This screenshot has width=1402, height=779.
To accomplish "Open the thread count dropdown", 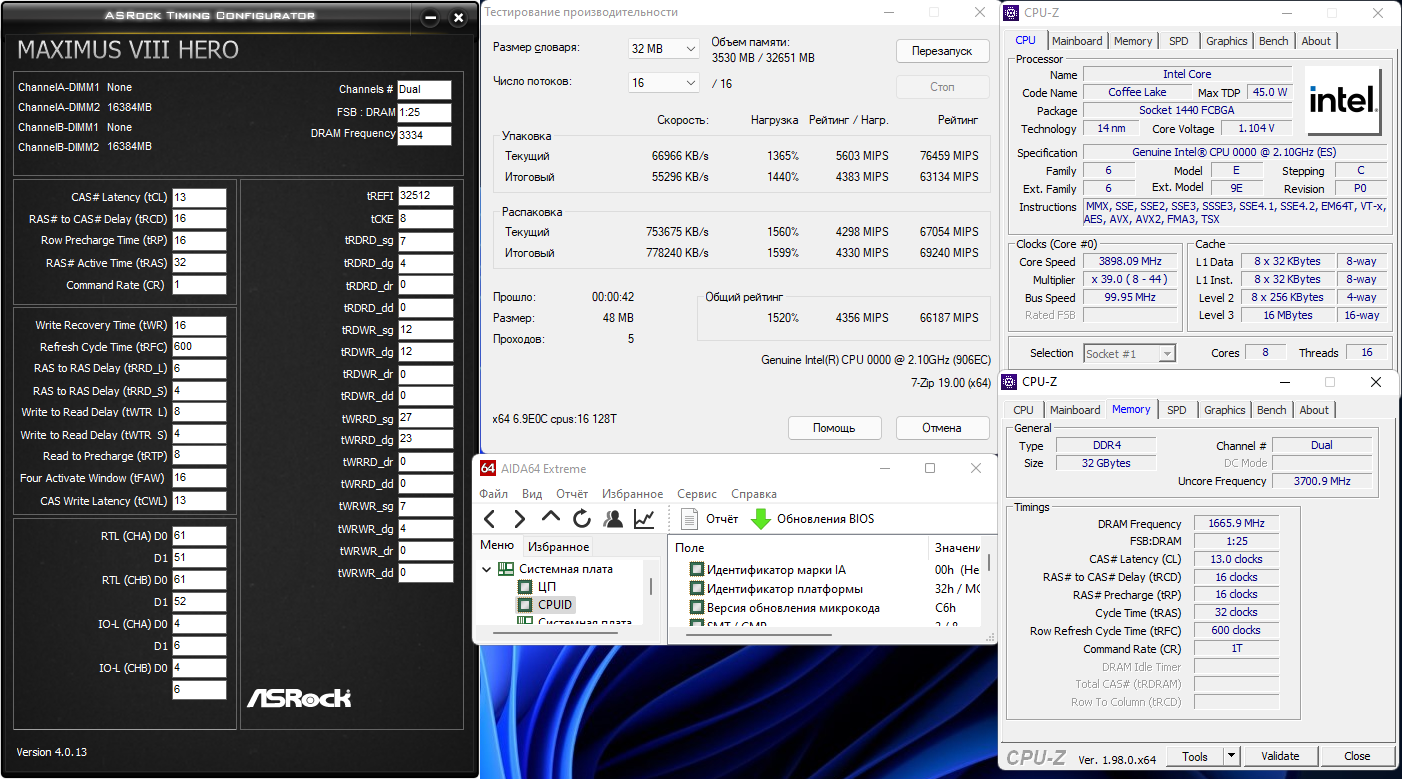I will 664,83.
